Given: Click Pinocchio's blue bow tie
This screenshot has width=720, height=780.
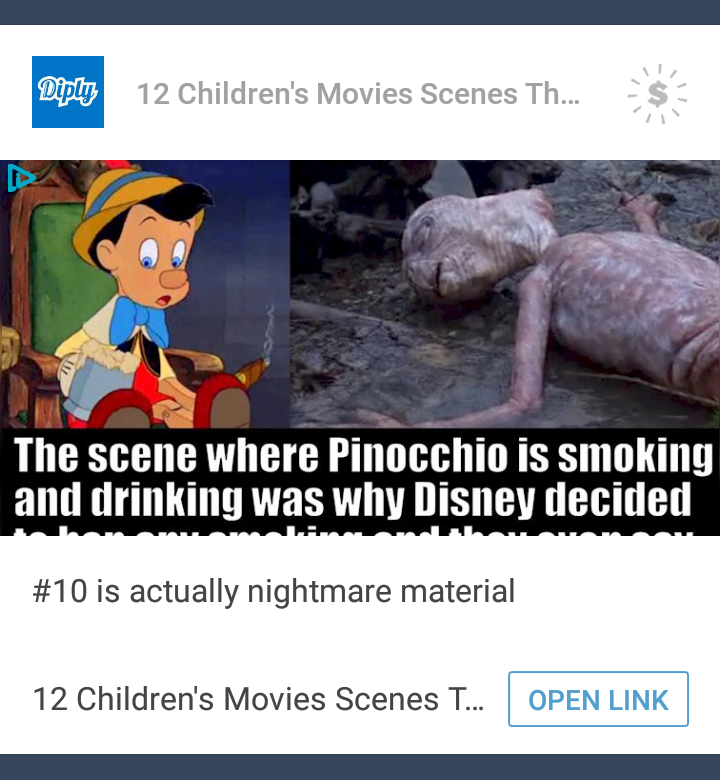Looking at the screenshot, I should click(x=138, y=321).
